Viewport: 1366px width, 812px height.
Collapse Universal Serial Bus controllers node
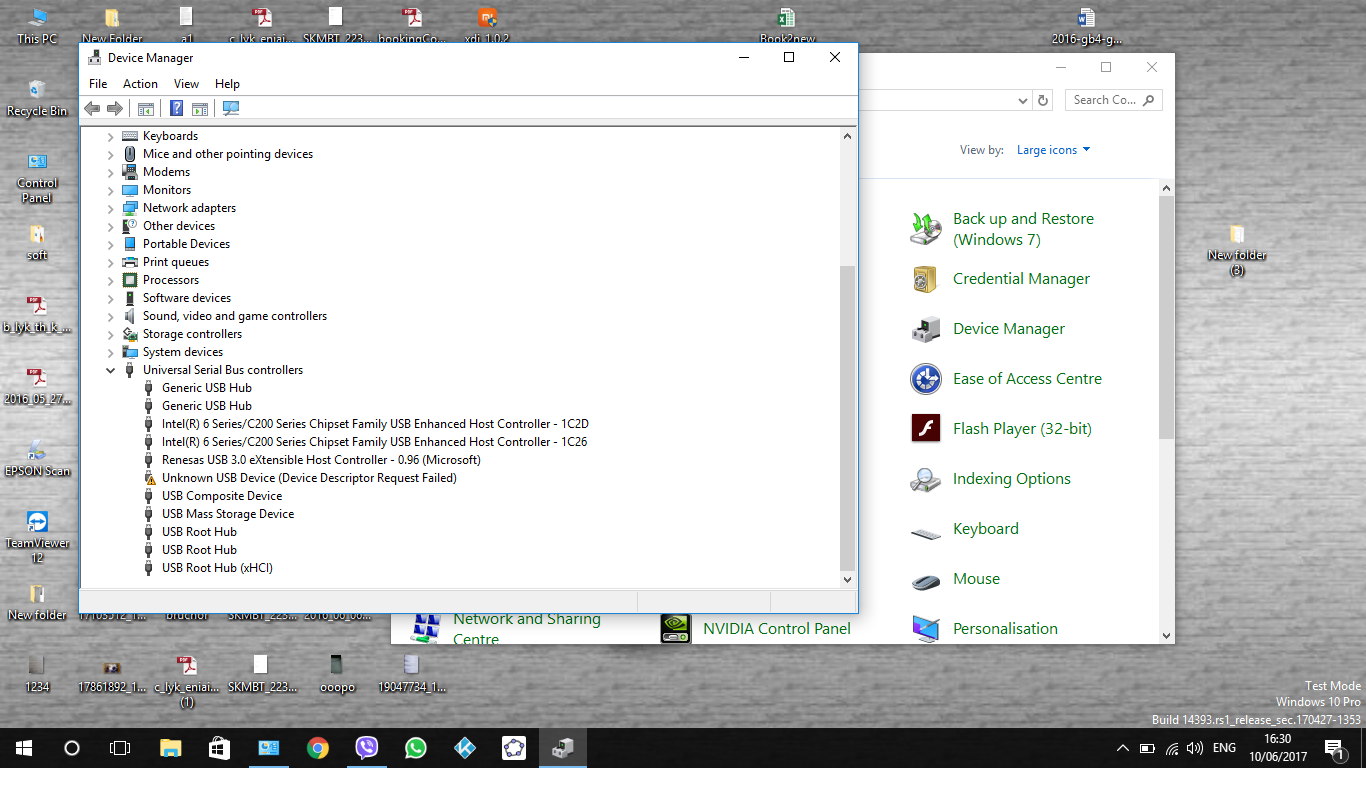[x=110, y=370]
